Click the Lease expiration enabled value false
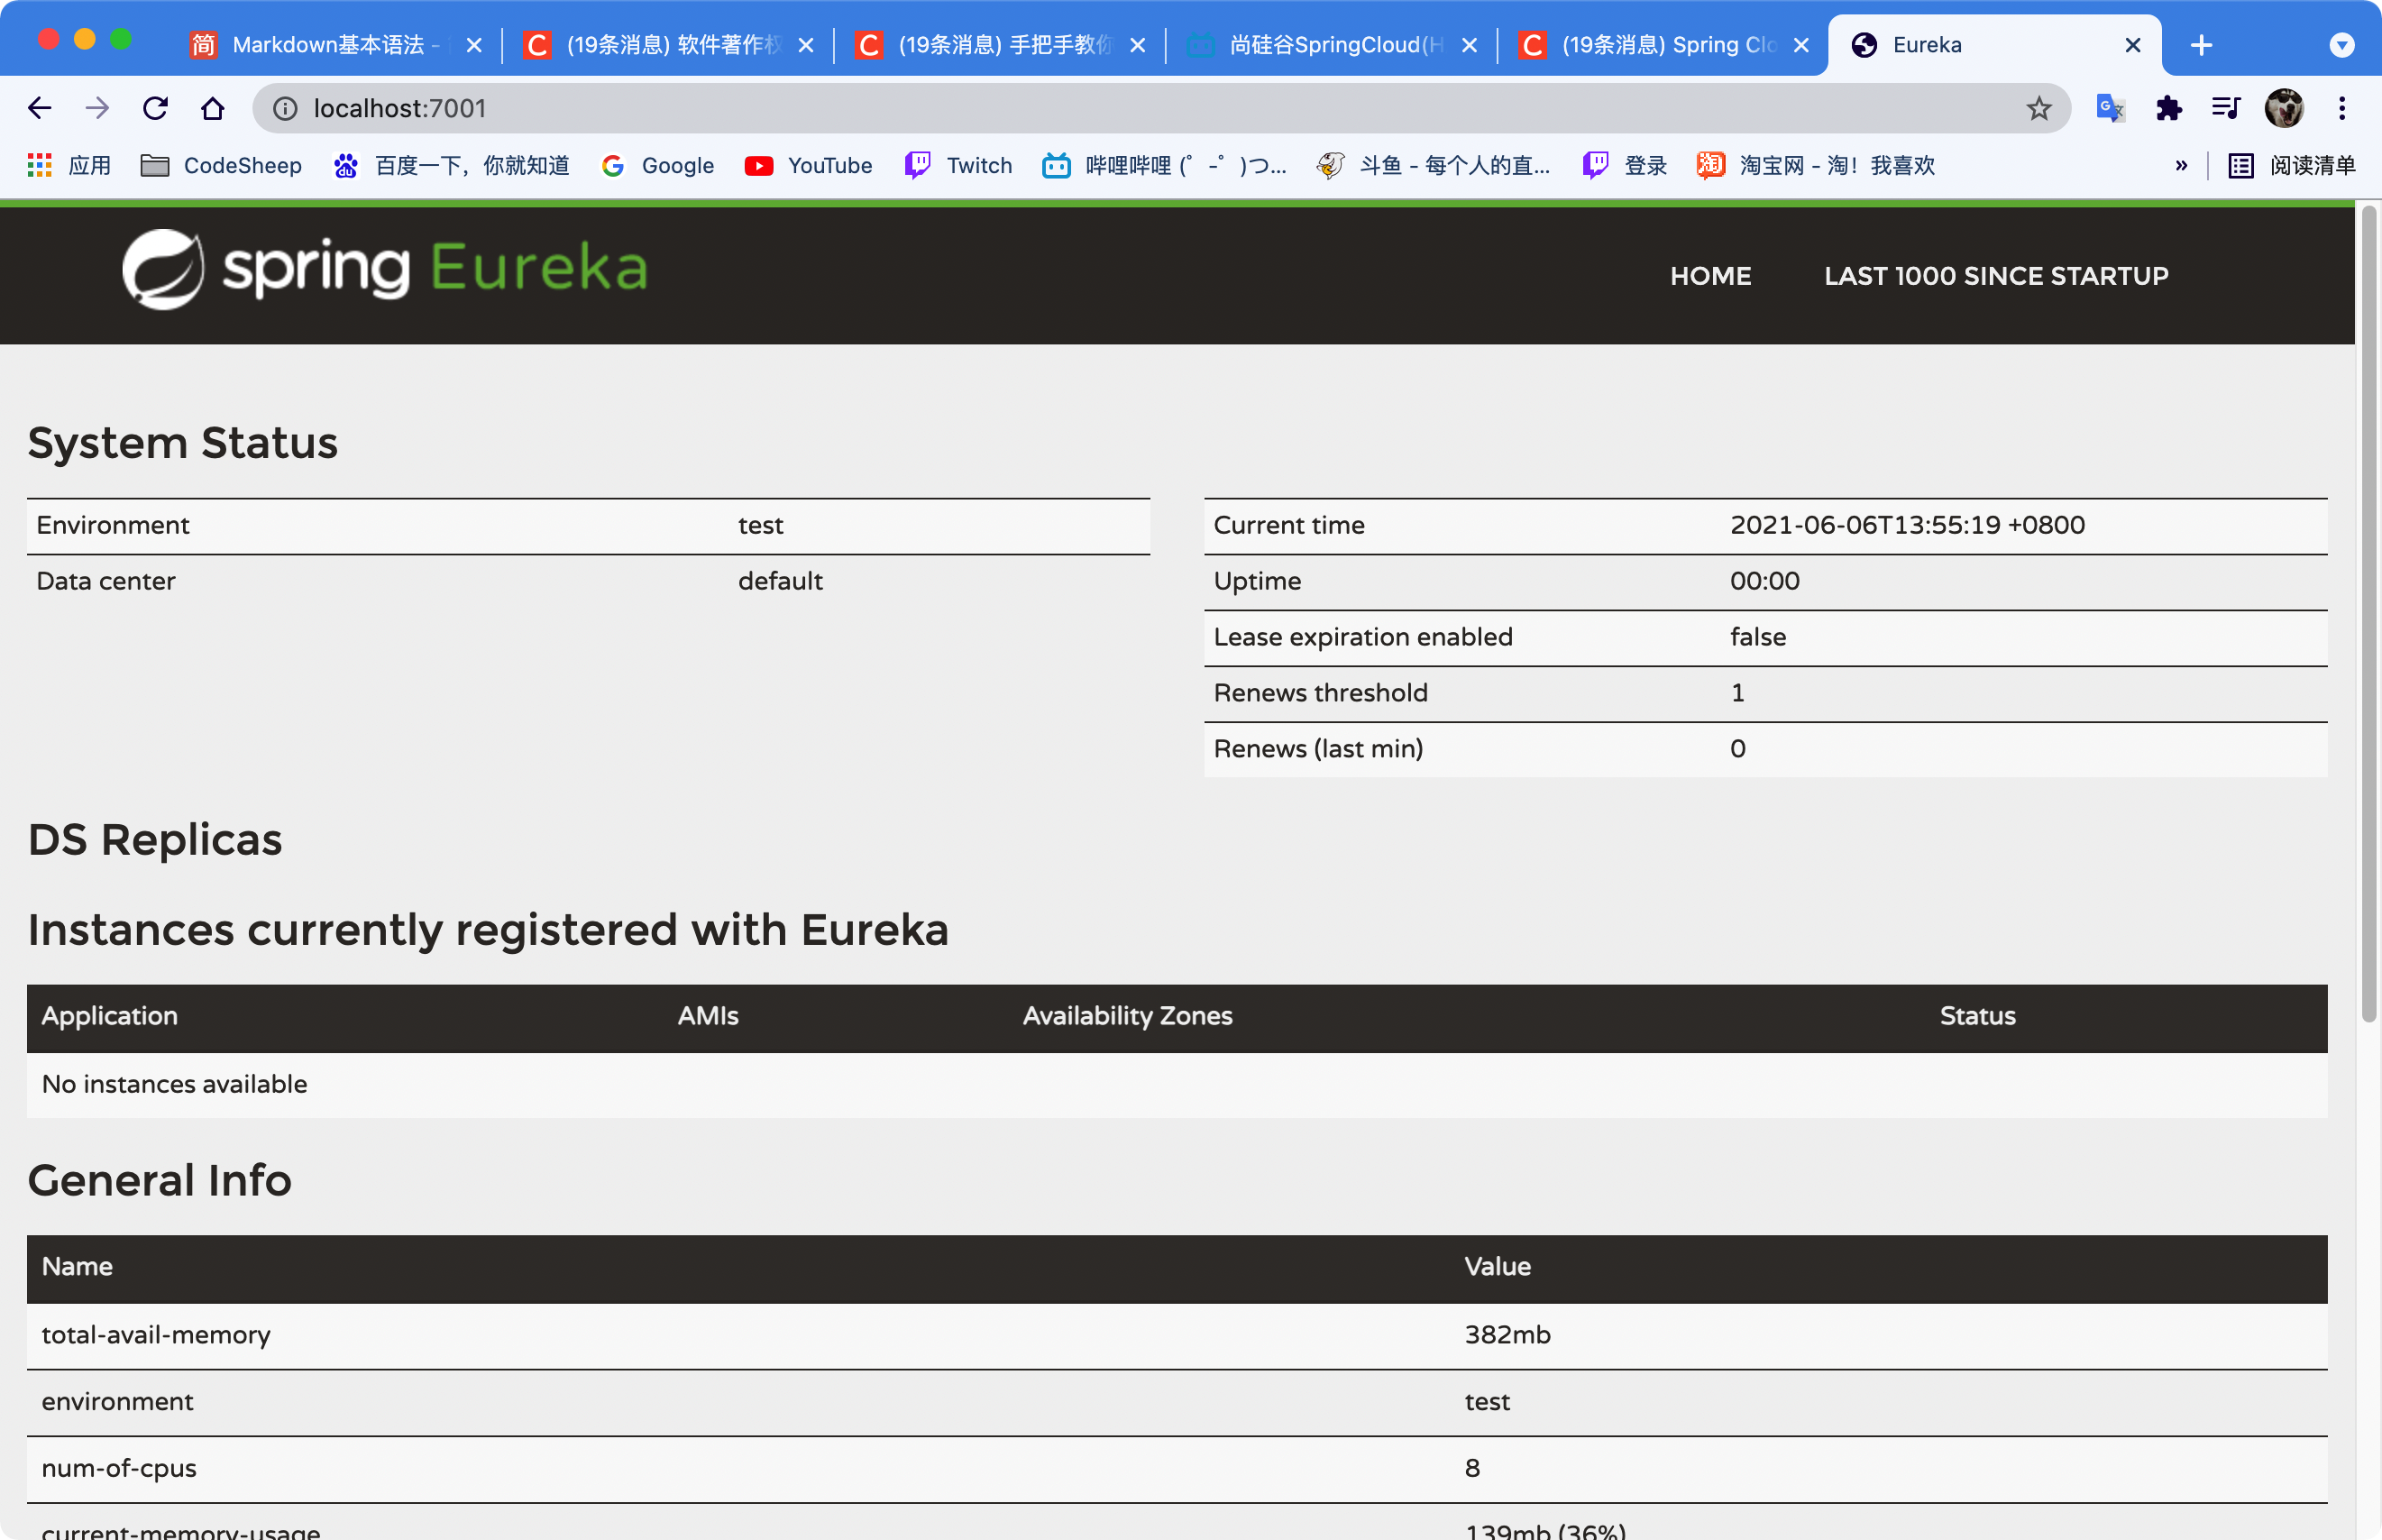Screen dimensions: 2382x1540 [x=1758, y=637]
